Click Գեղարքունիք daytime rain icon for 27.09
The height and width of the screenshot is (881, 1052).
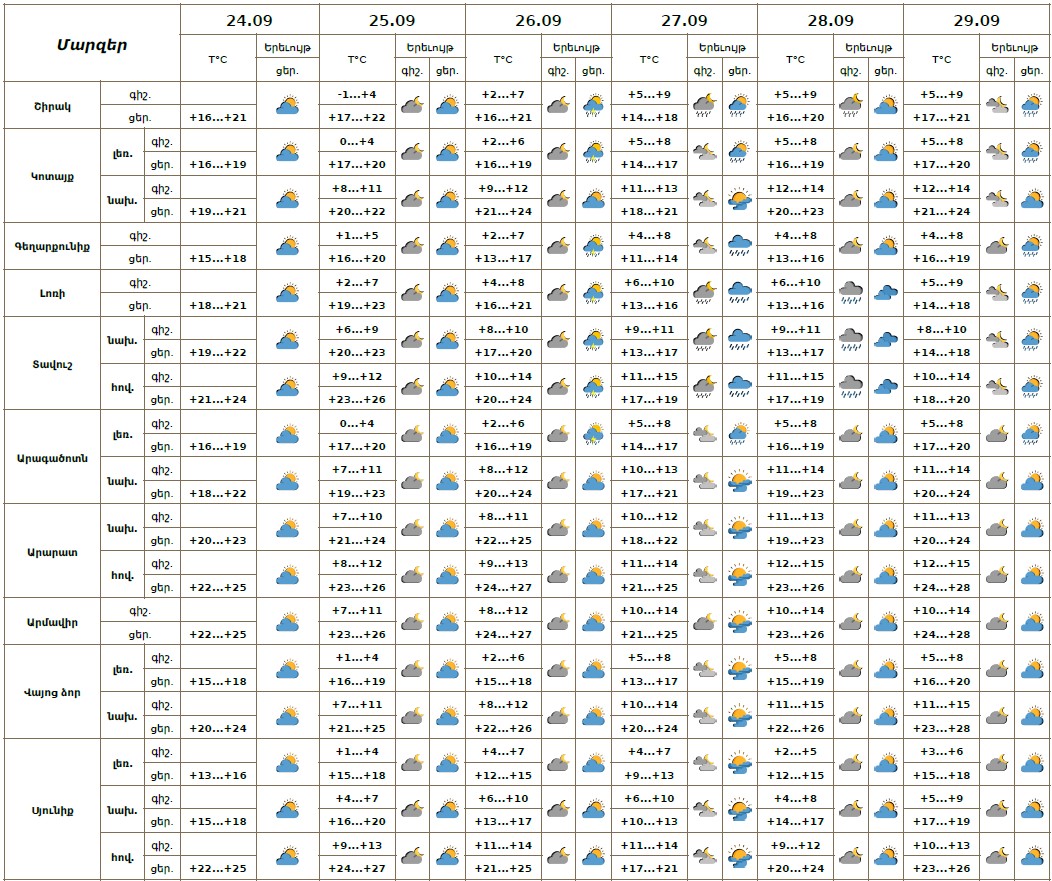point(740,246)
